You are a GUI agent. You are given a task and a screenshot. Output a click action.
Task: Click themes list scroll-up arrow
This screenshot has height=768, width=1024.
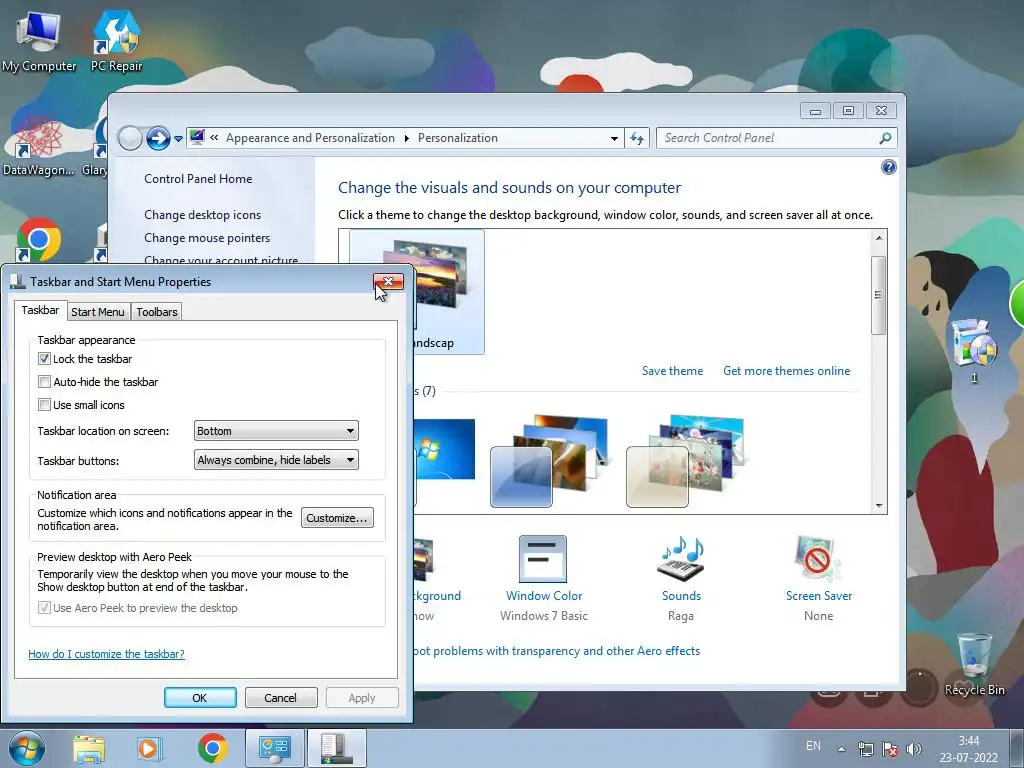pos(879,238)
